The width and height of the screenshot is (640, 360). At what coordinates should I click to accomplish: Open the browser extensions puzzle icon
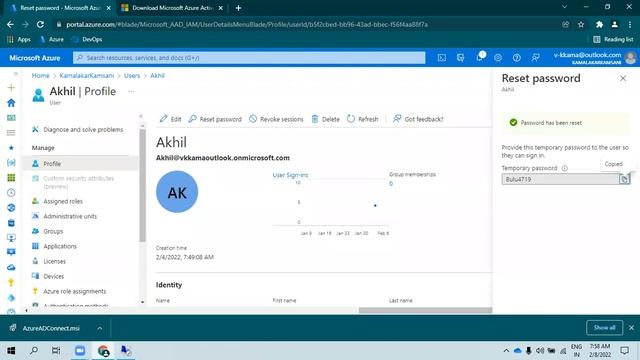click(x=599, y=24)
